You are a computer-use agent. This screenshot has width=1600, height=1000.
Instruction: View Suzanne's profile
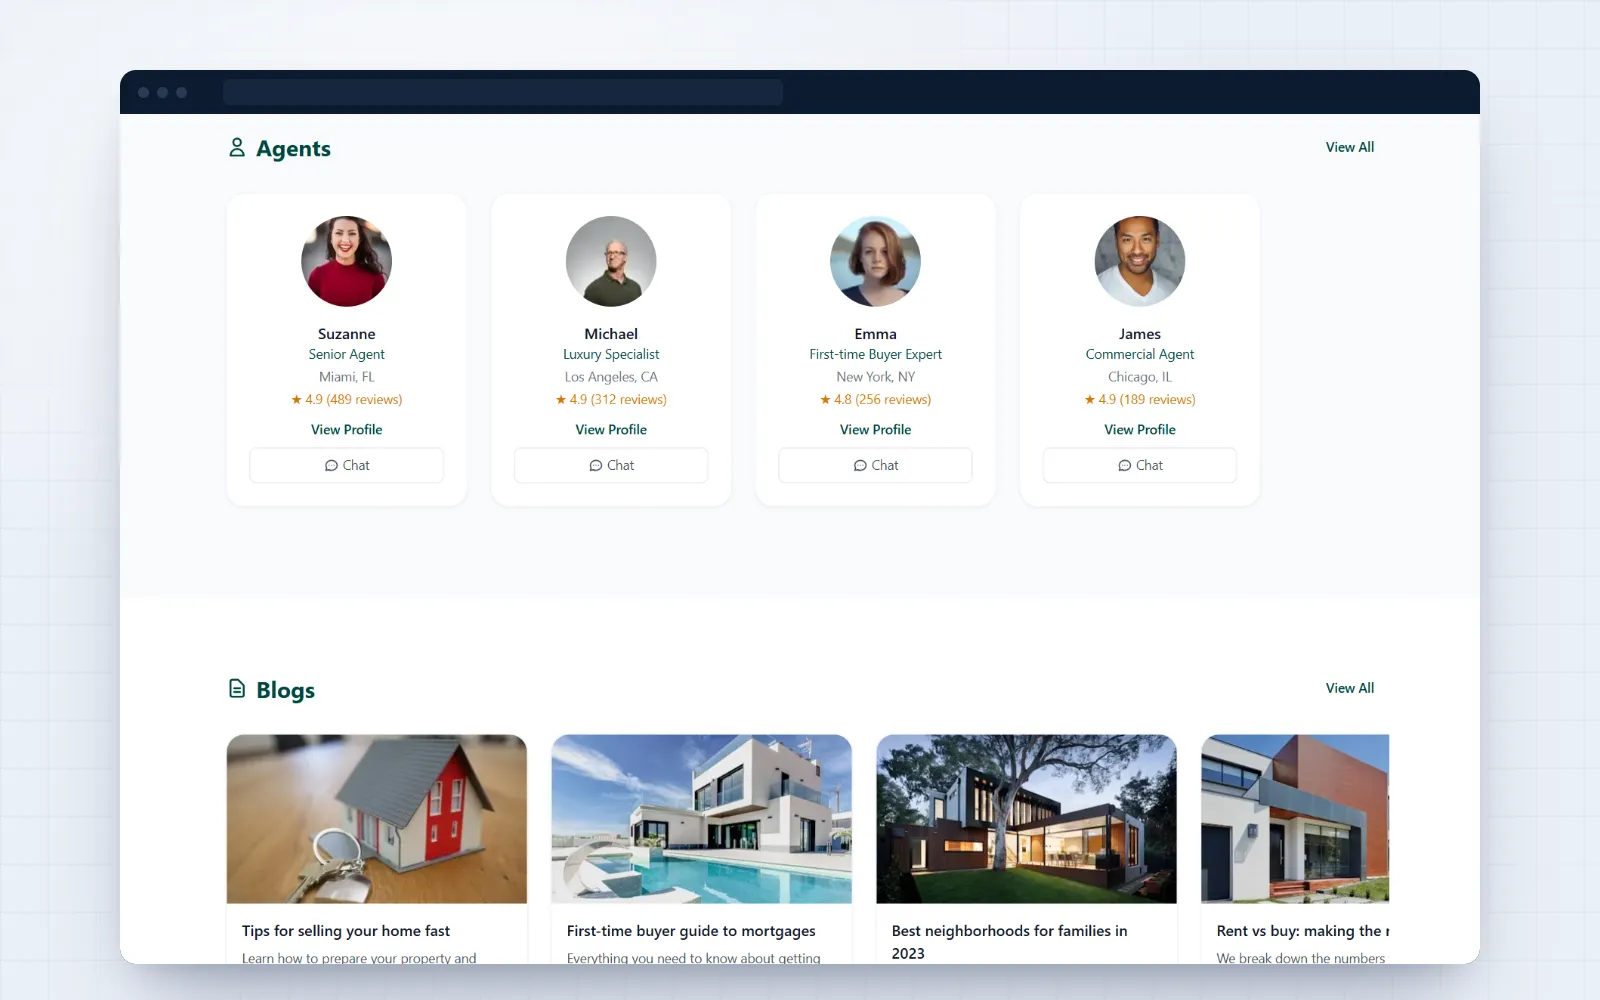tap(346, 429)
